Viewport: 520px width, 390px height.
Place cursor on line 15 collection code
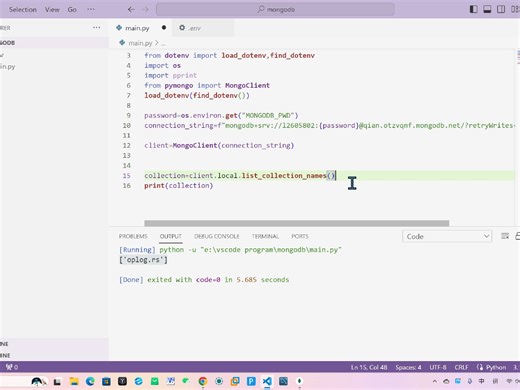coord(239,175)
